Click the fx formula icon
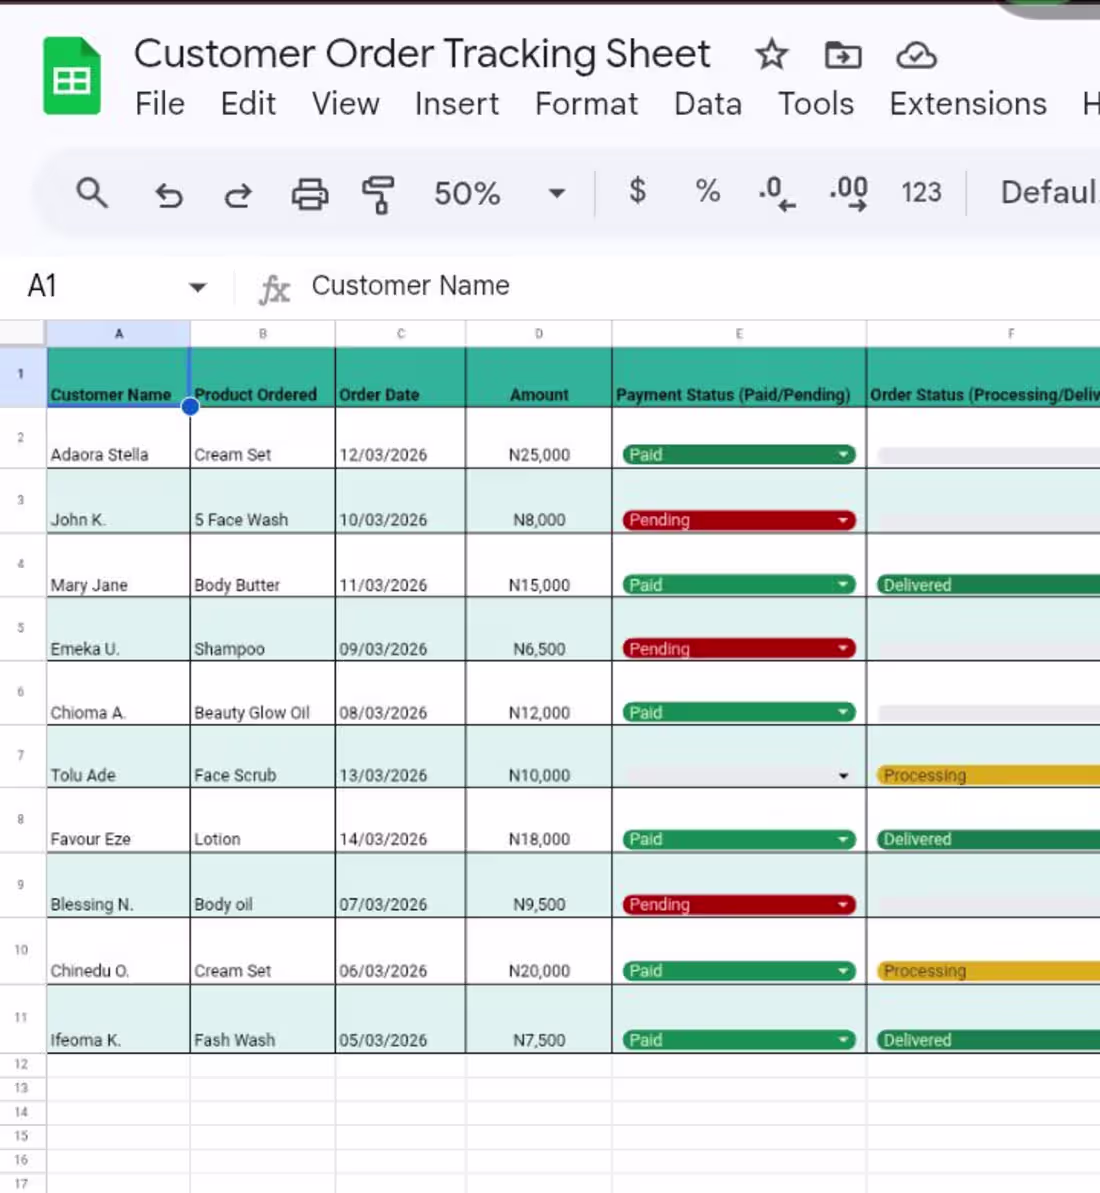This screenshot has width=1100, height=1193. (x=274, y=288)
